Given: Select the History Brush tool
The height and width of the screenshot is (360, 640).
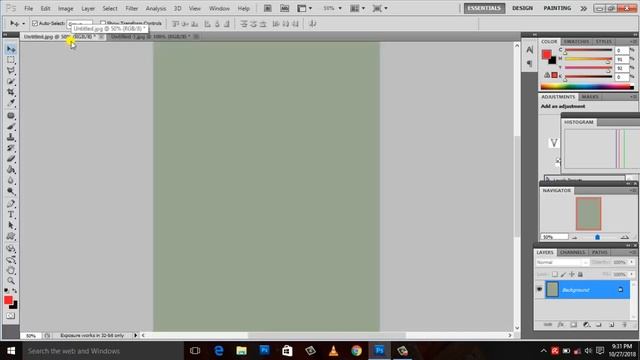Looking at the screenshot, I should [x=11, y=148].
